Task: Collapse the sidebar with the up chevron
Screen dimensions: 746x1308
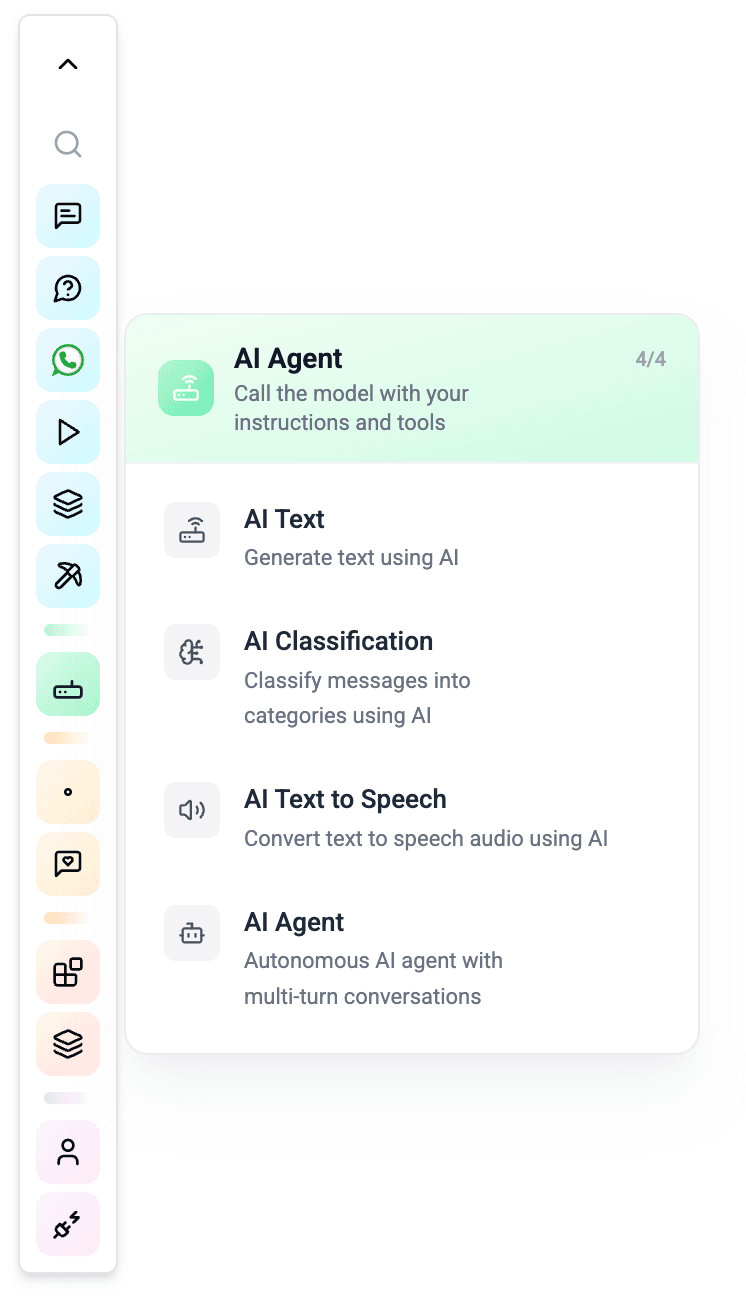Action: point(68,65)
